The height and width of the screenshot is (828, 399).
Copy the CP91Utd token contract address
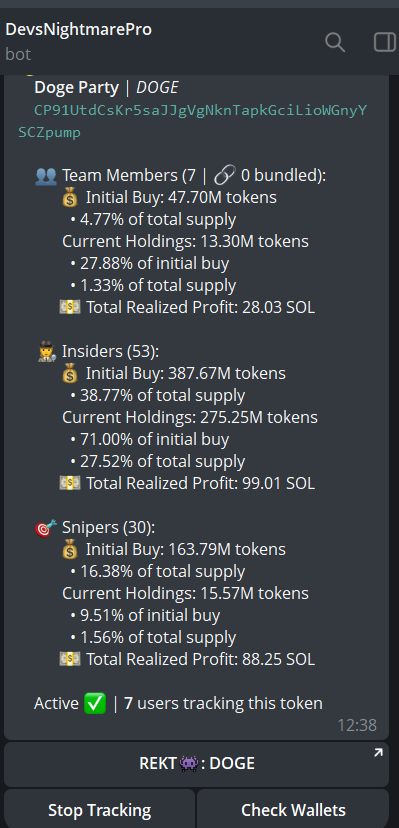pyautogui.click(x=192, y=121)
